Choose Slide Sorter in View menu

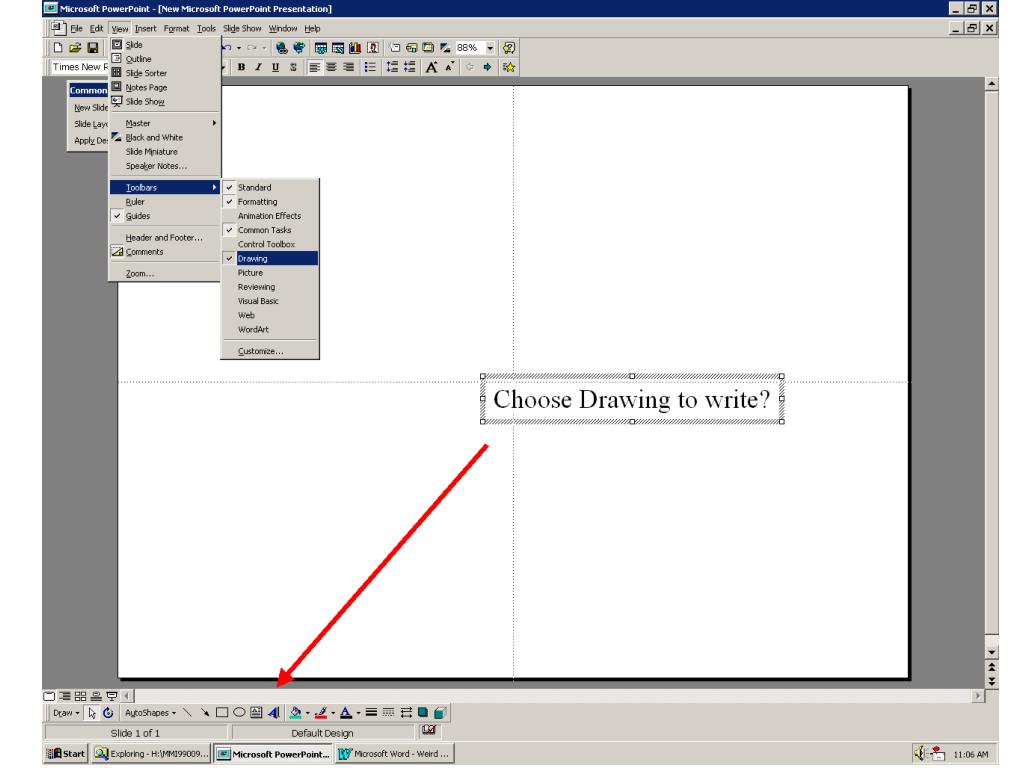coord(165,73)
